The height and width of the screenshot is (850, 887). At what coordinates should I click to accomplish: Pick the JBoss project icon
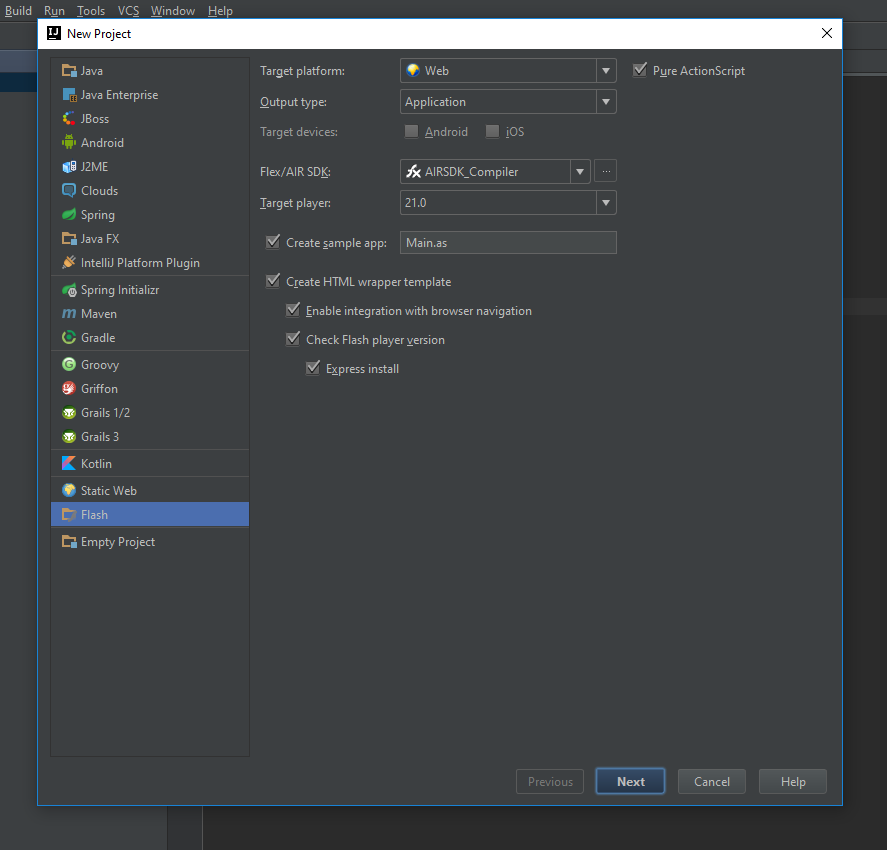point(69,119)
